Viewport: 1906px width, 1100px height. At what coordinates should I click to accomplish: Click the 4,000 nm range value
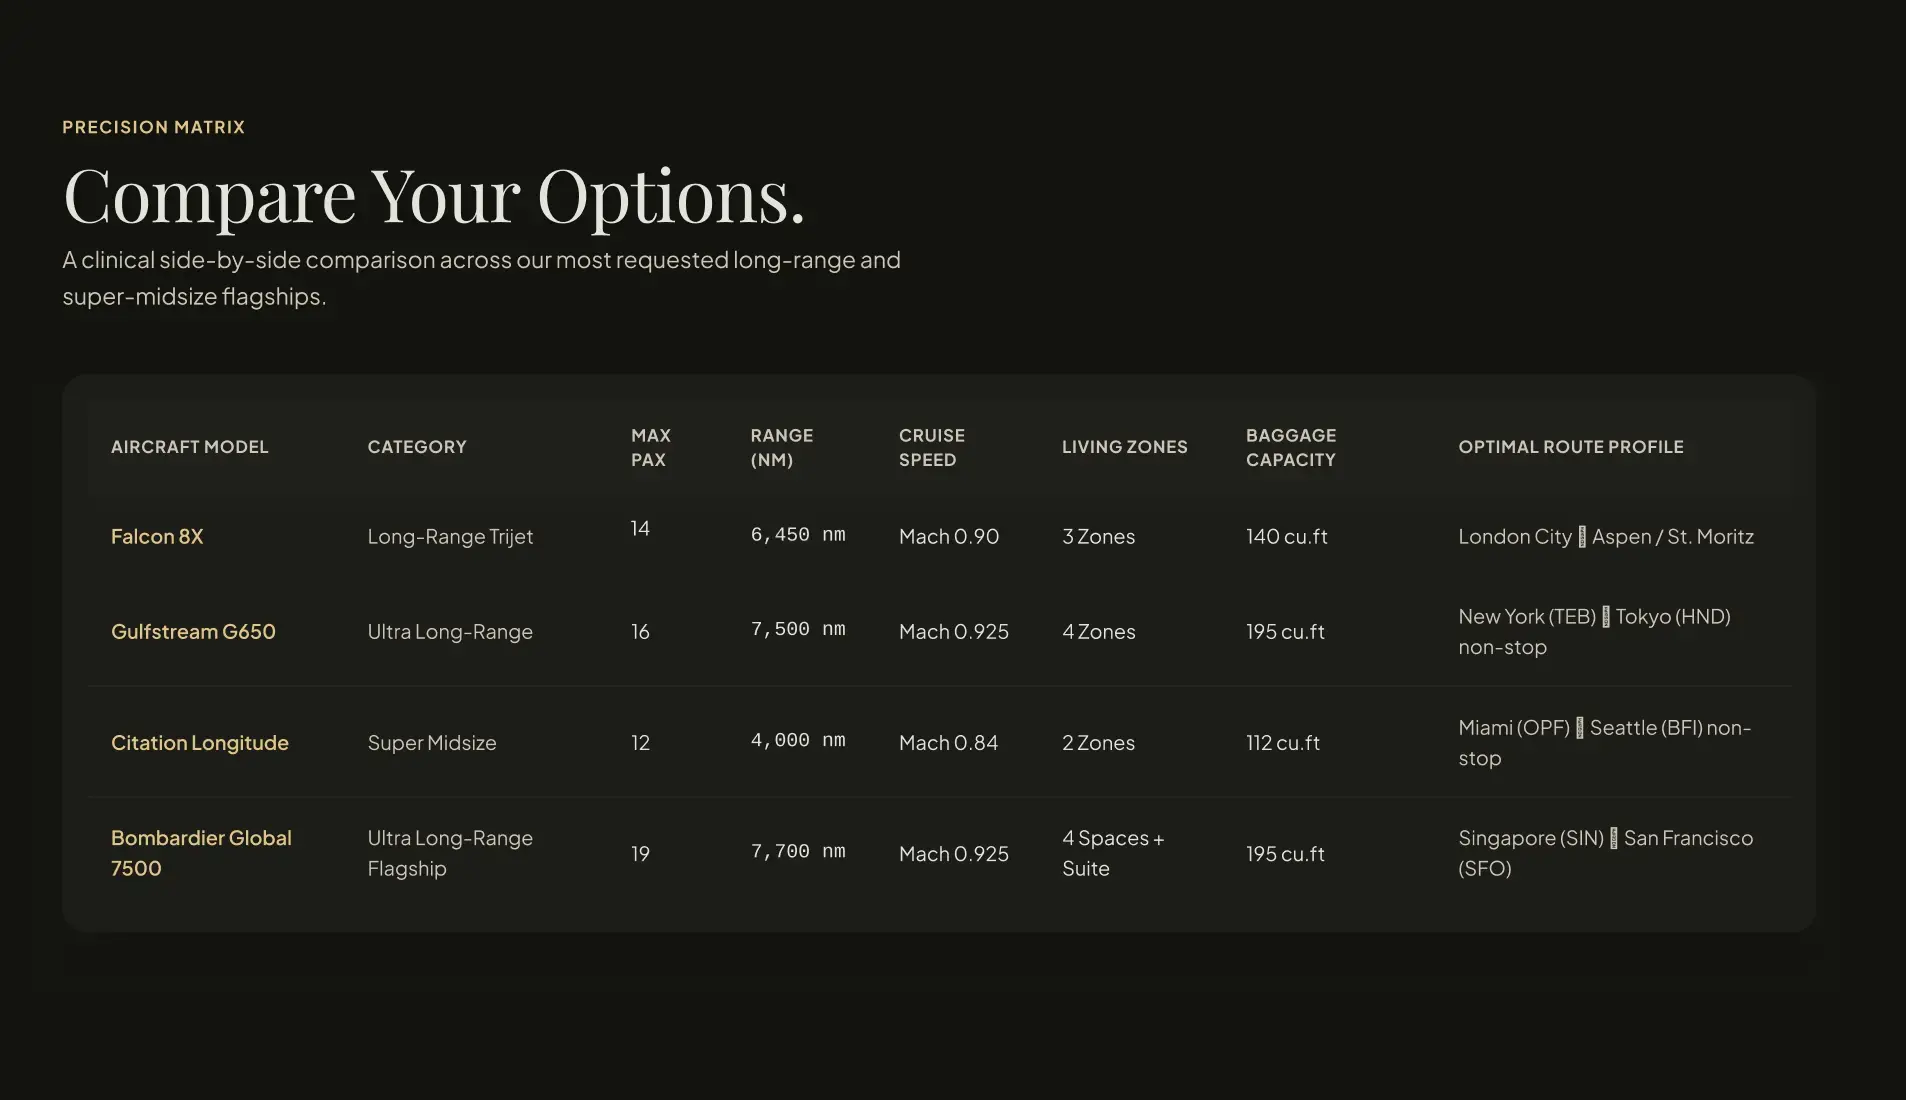click(798, 740)
